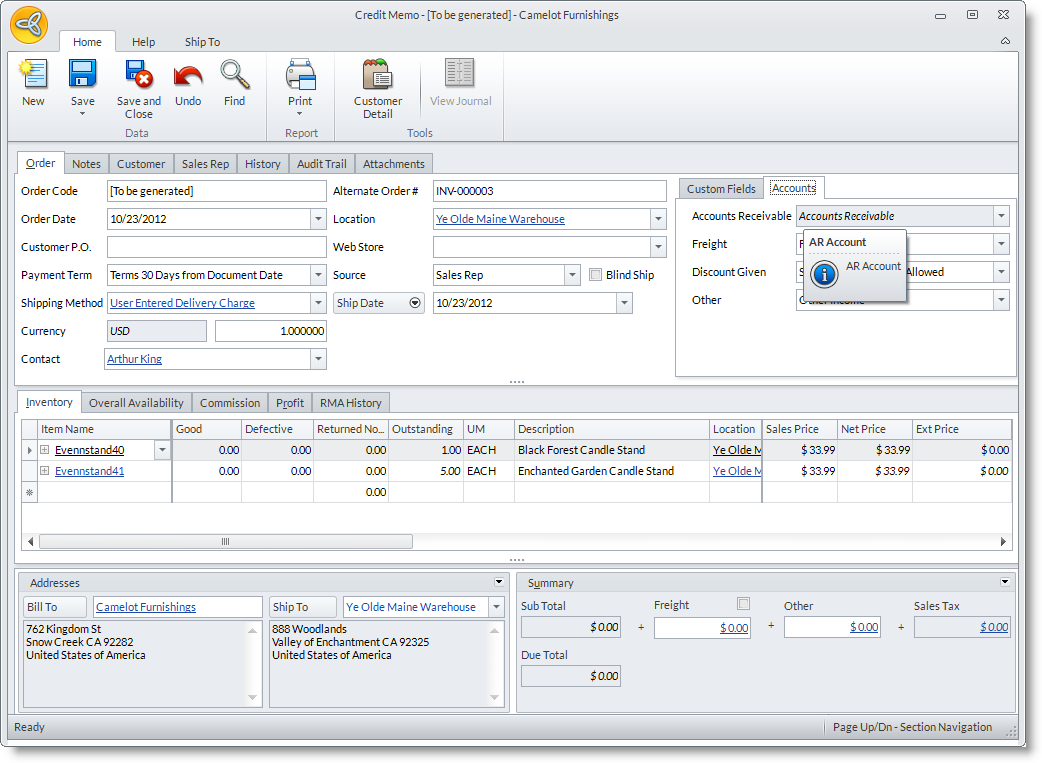Enable the Blind Ship checkbox

coord(596,275)
